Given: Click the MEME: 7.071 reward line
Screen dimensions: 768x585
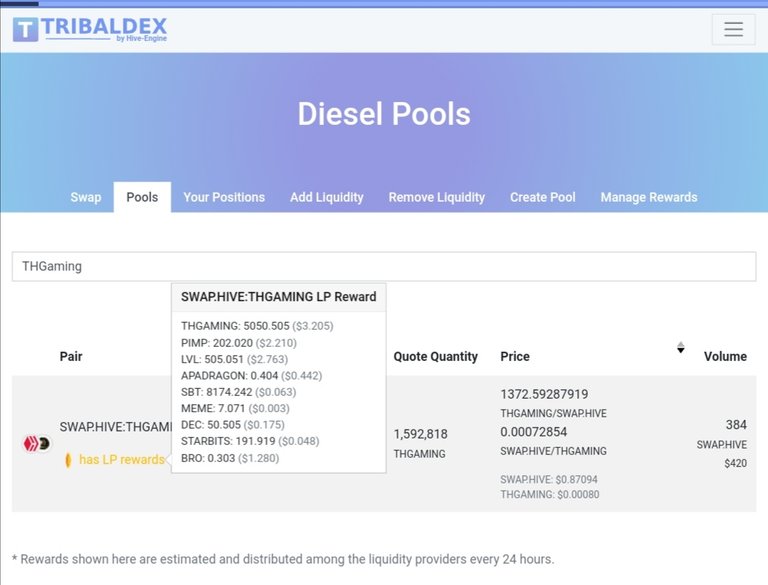Looking at the screenshot, I should (235, 408).
